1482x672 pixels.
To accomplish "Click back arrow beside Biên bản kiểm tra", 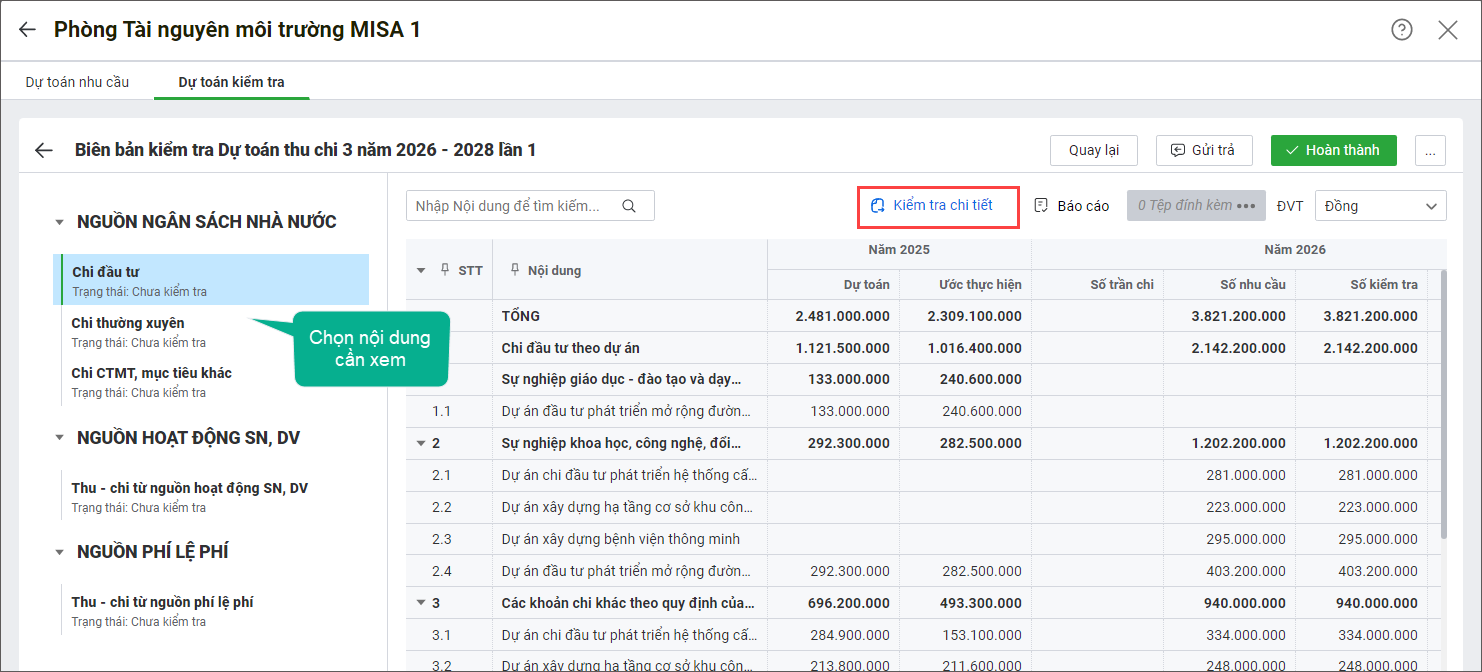I will coord(43,150).
